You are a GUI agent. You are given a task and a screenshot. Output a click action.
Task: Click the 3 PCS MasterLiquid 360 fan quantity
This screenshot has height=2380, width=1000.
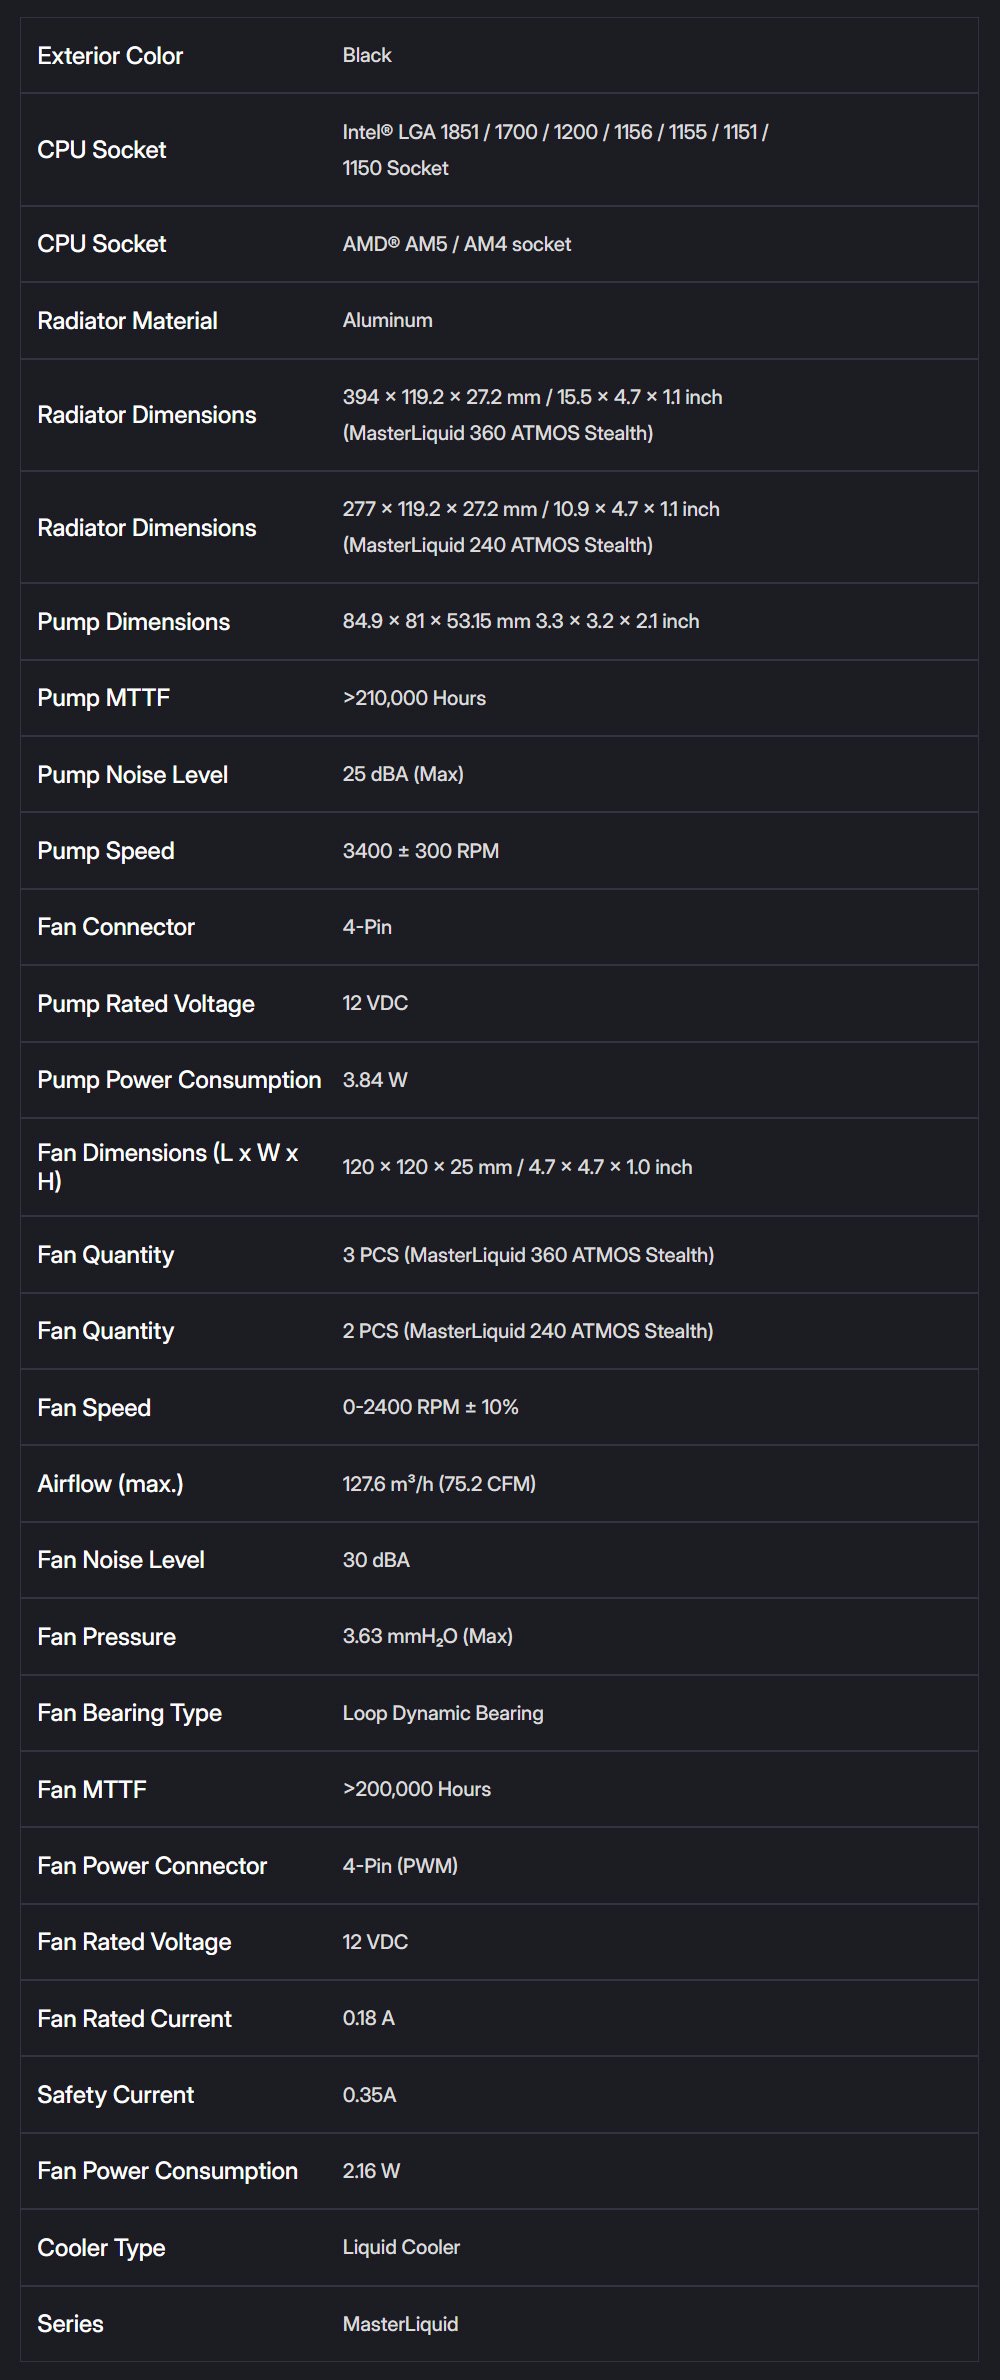click(x=528, y=1255)
